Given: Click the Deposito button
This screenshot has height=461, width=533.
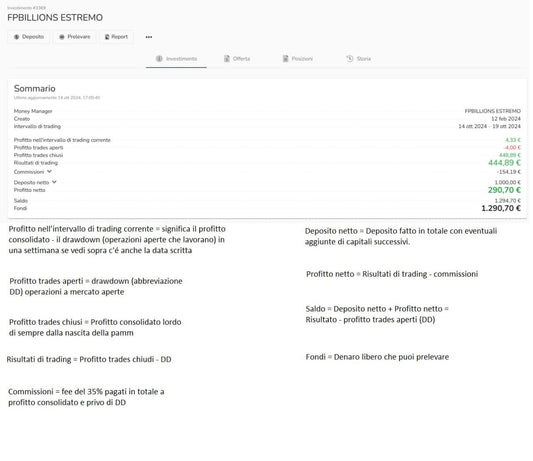Looking at the screenshot, I should 29,37.
